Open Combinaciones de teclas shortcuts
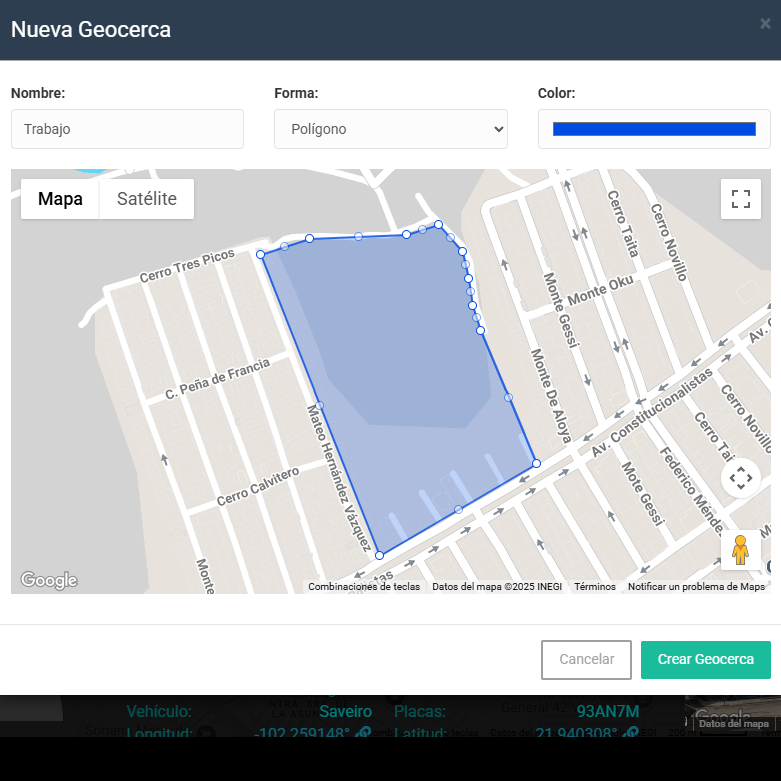The height and width of the screenshot is (781, 781). point(364,587)
